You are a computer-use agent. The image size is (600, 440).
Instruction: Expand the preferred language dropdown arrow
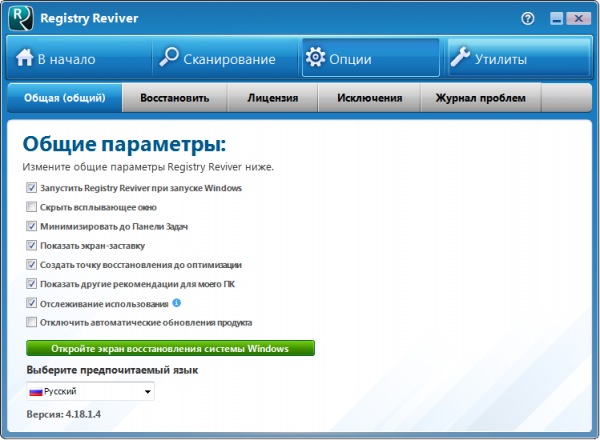point(148,392)
